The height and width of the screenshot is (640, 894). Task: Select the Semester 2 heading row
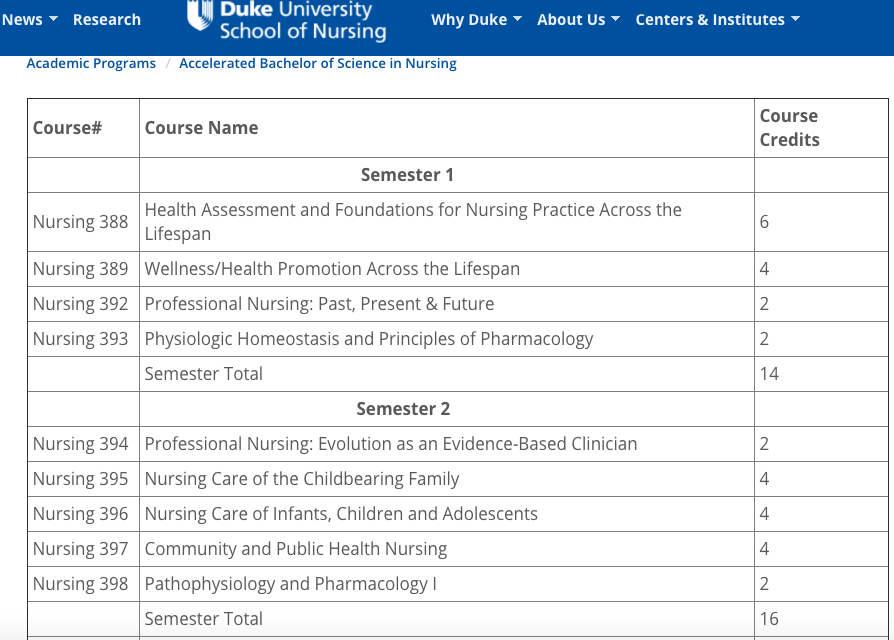pos(403,409)
